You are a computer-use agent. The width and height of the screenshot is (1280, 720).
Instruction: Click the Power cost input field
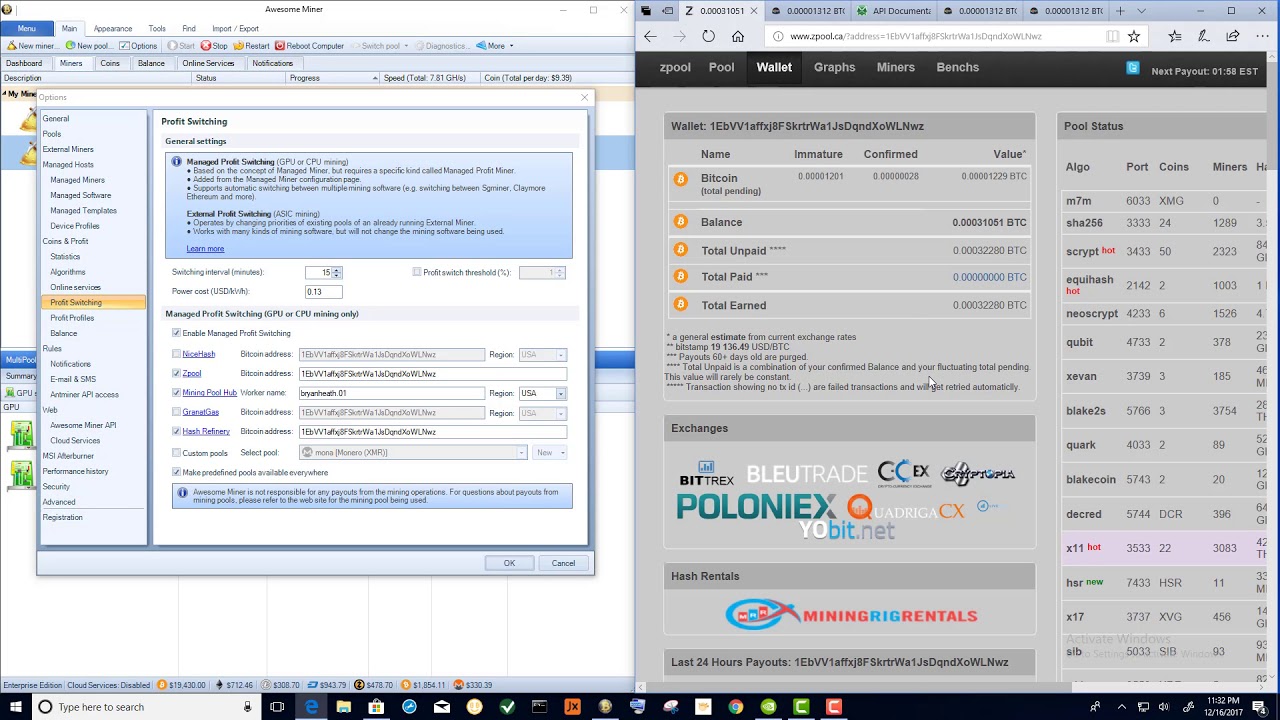click(323, 291)
